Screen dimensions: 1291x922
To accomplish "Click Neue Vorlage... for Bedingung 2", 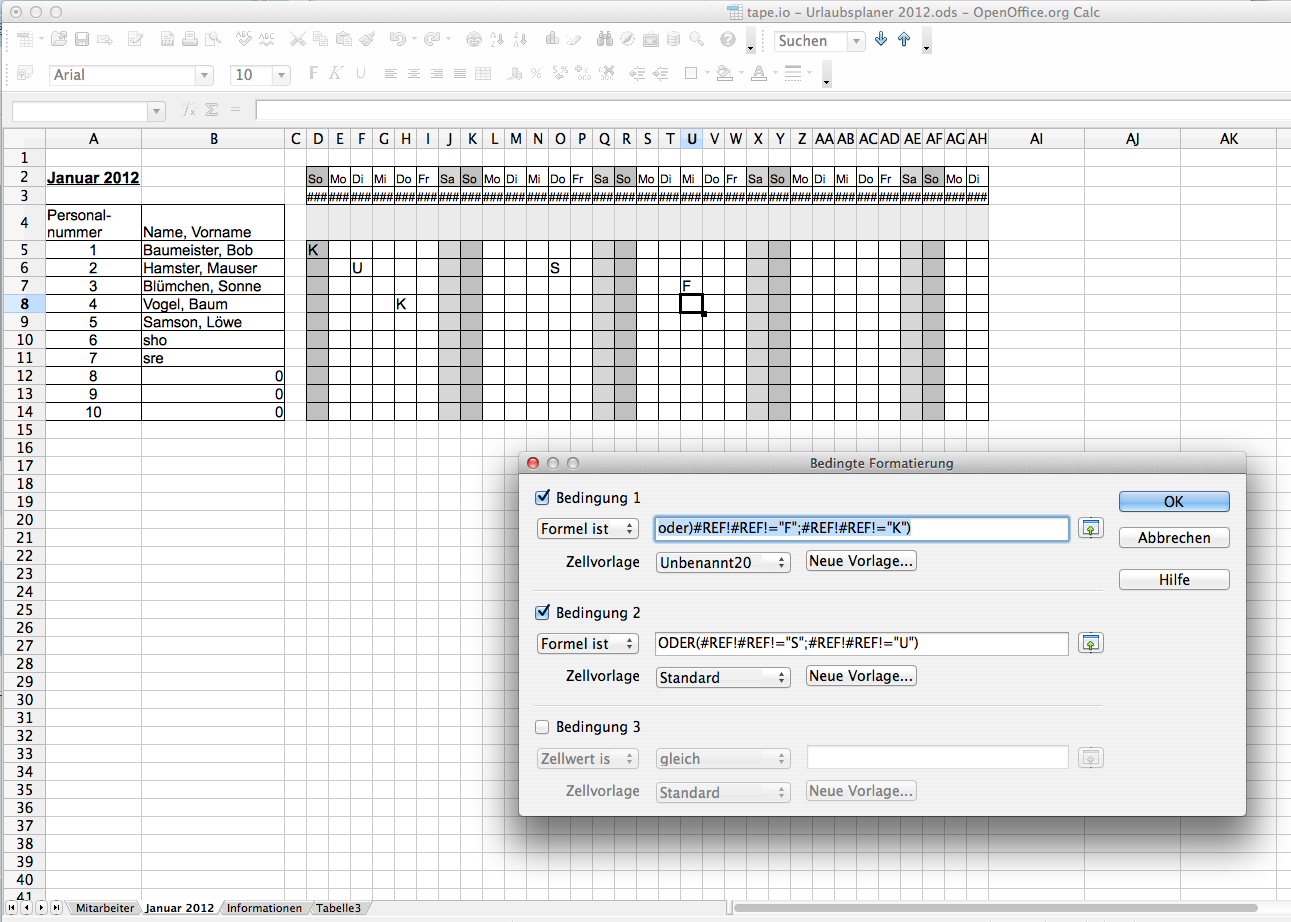I will click(x=861, y=676).
